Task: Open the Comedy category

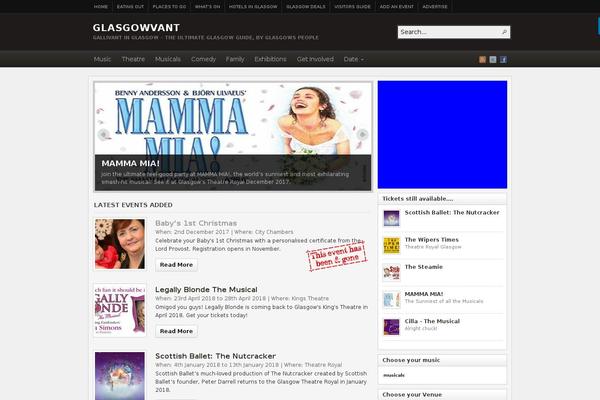Action: [203, 59]
